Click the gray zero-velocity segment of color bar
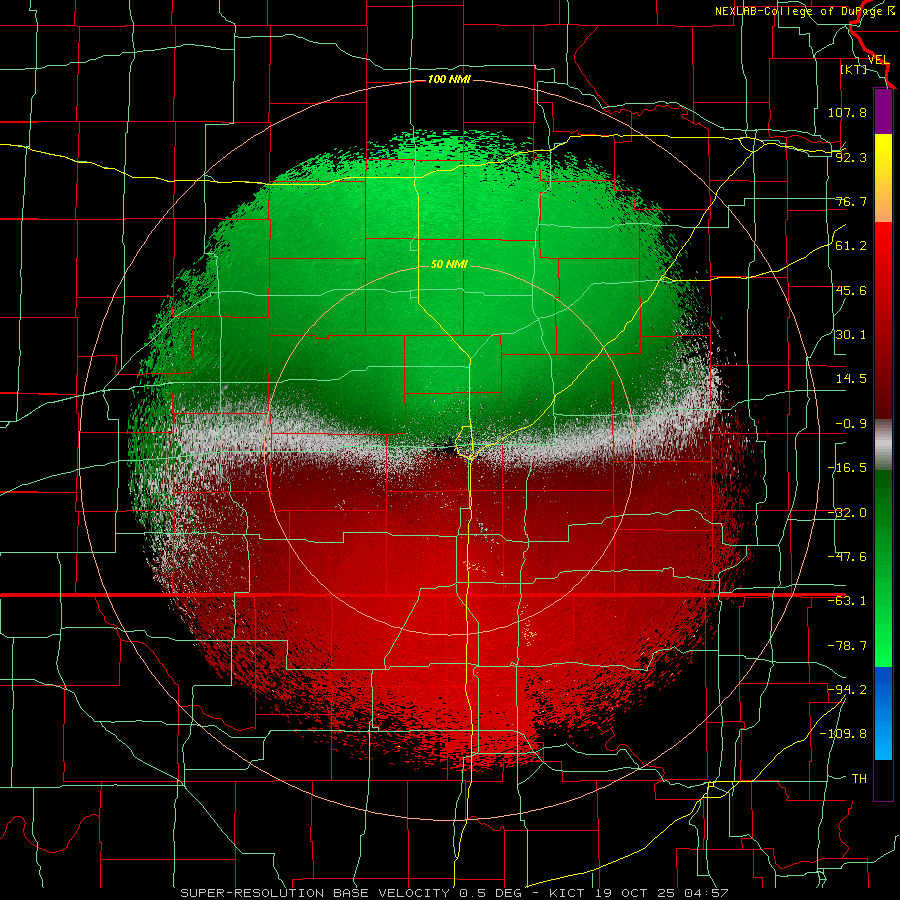 883,444
